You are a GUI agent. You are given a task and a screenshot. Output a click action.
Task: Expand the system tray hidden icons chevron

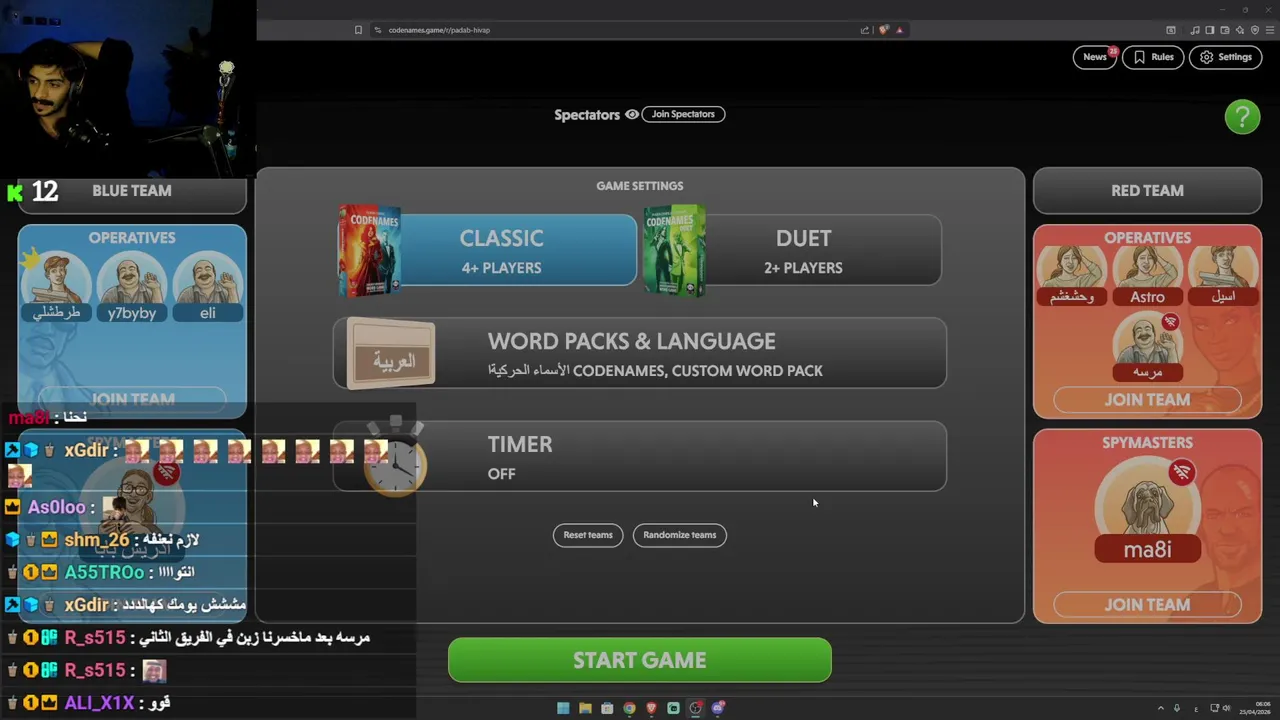click(x=1161, y=708)
